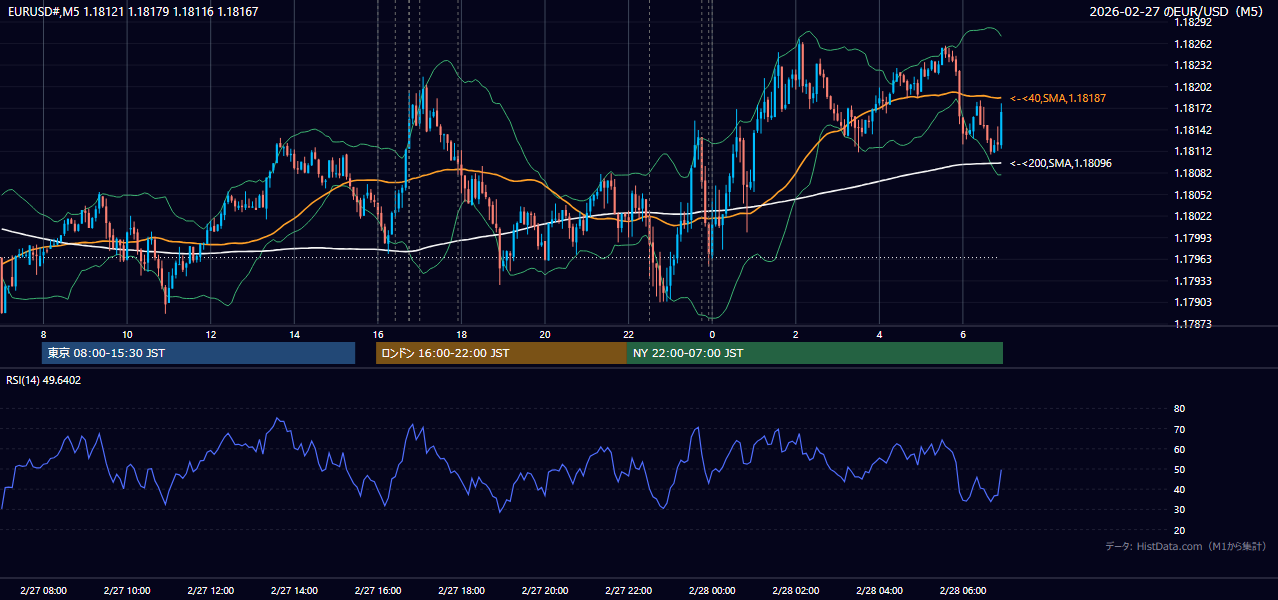
Task: Click the bottom time label 2/27 08:00
Action: (x=43, y=591)
